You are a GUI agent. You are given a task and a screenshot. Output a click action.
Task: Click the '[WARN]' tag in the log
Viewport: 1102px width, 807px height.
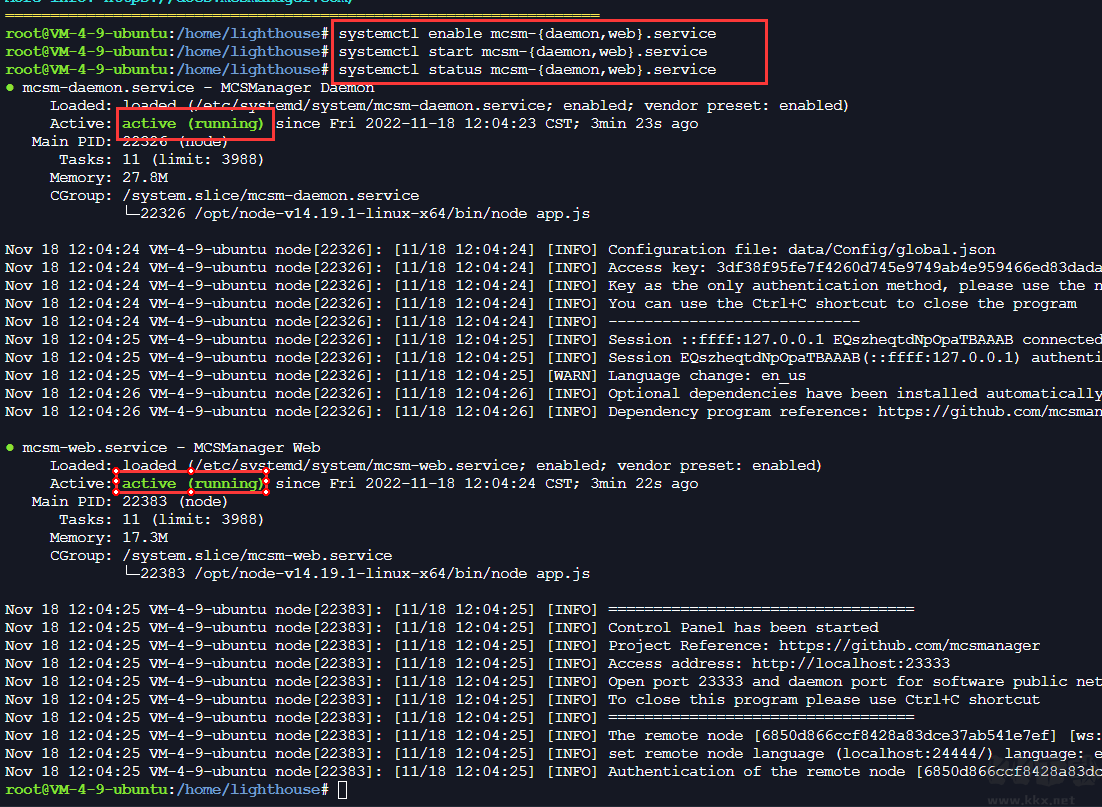pos(572,376)
